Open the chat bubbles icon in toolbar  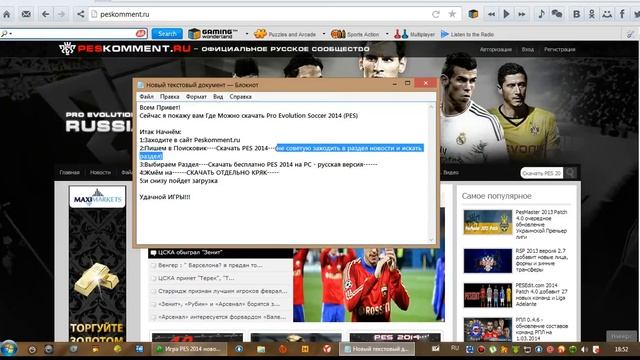pos(557,14)
